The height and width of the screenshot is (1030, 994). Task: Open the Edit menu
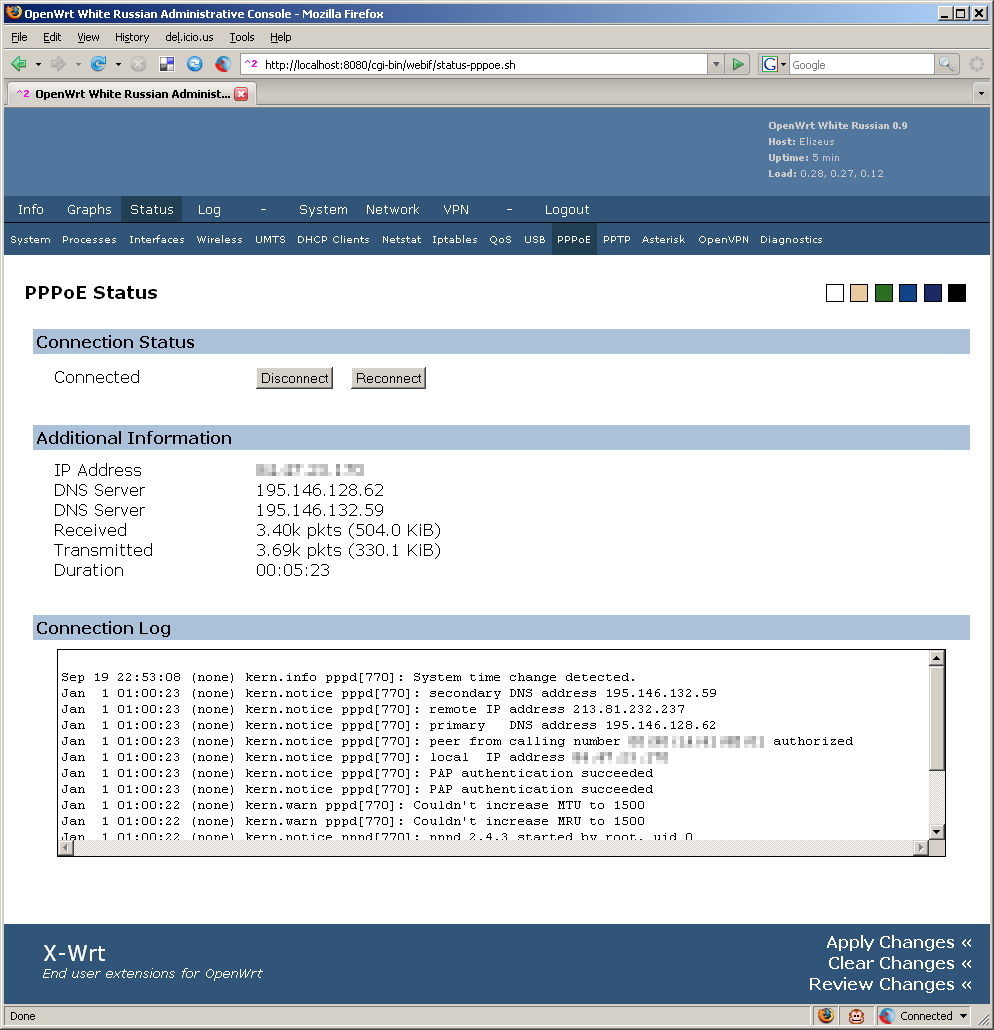[52, 37]
